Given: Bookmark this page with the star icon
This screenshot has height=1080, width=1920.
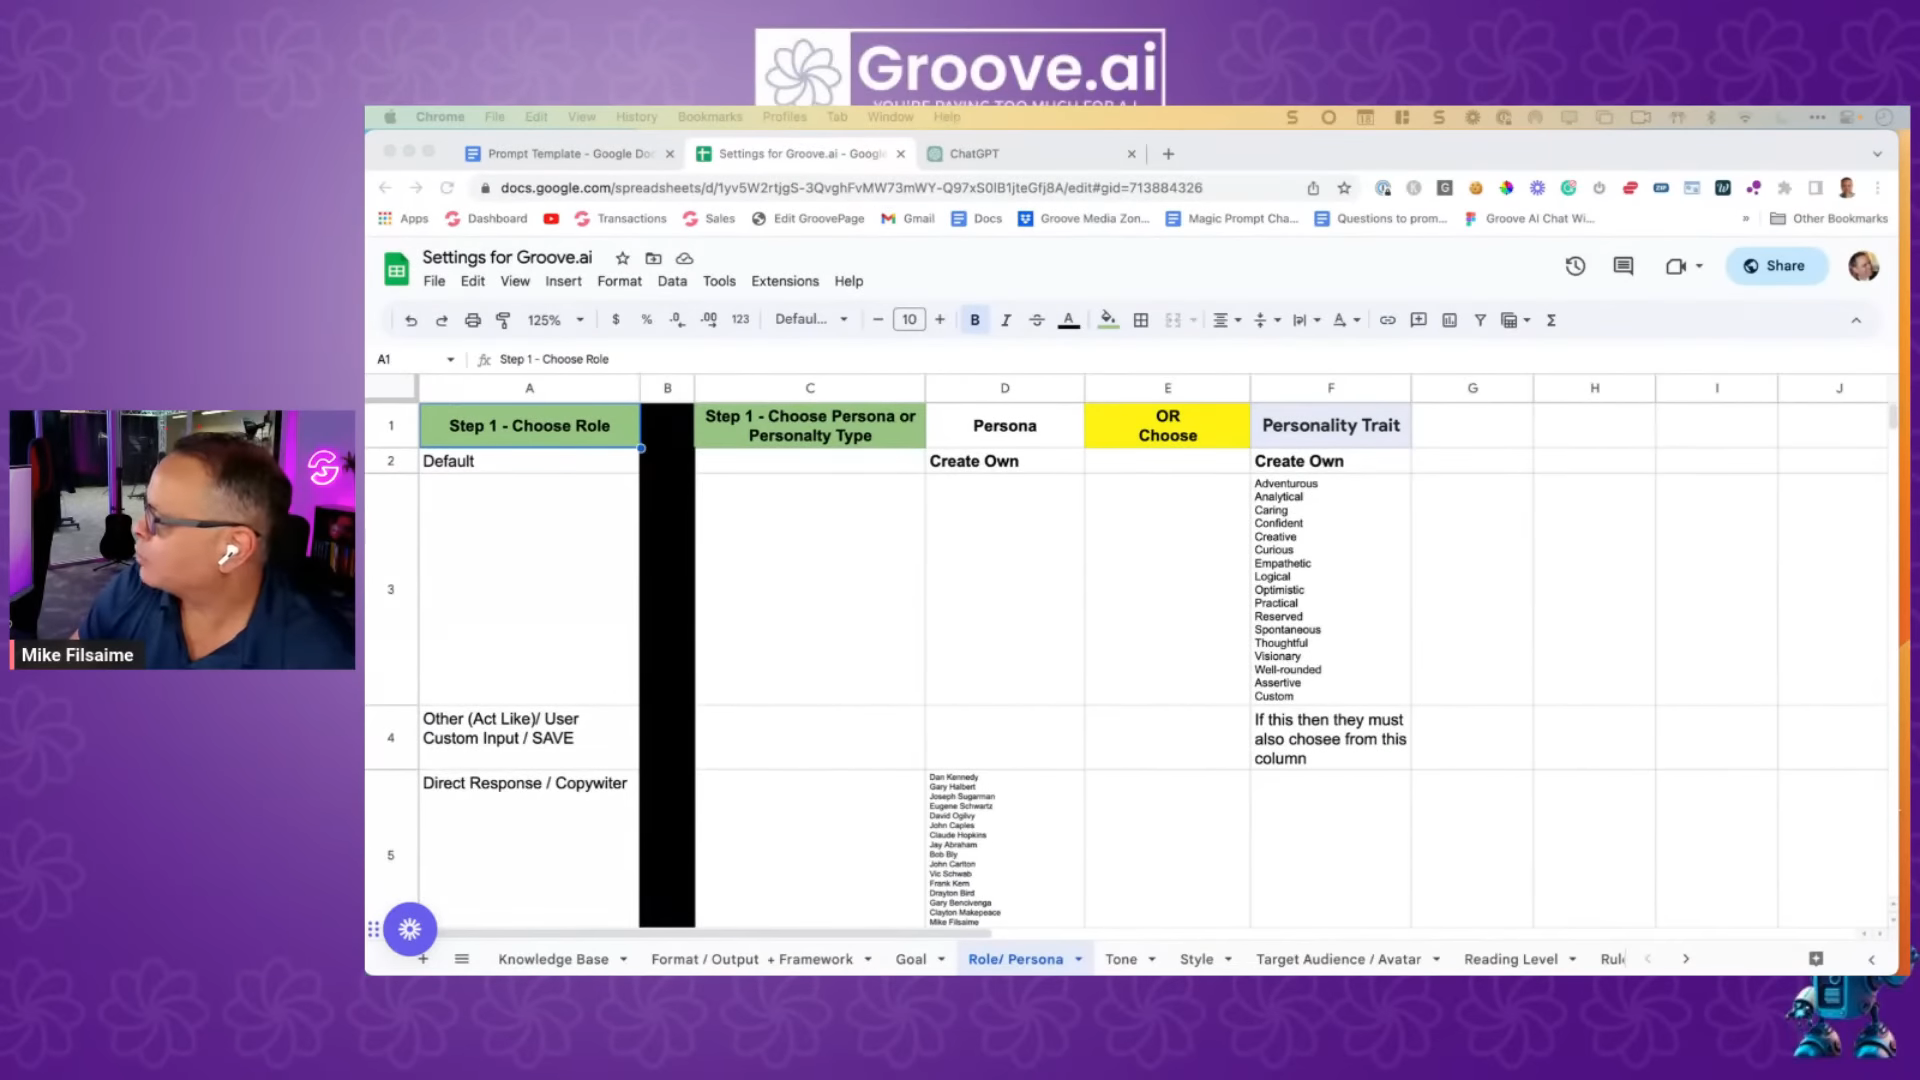Looking at the screenshot, I should [1344, 188].
